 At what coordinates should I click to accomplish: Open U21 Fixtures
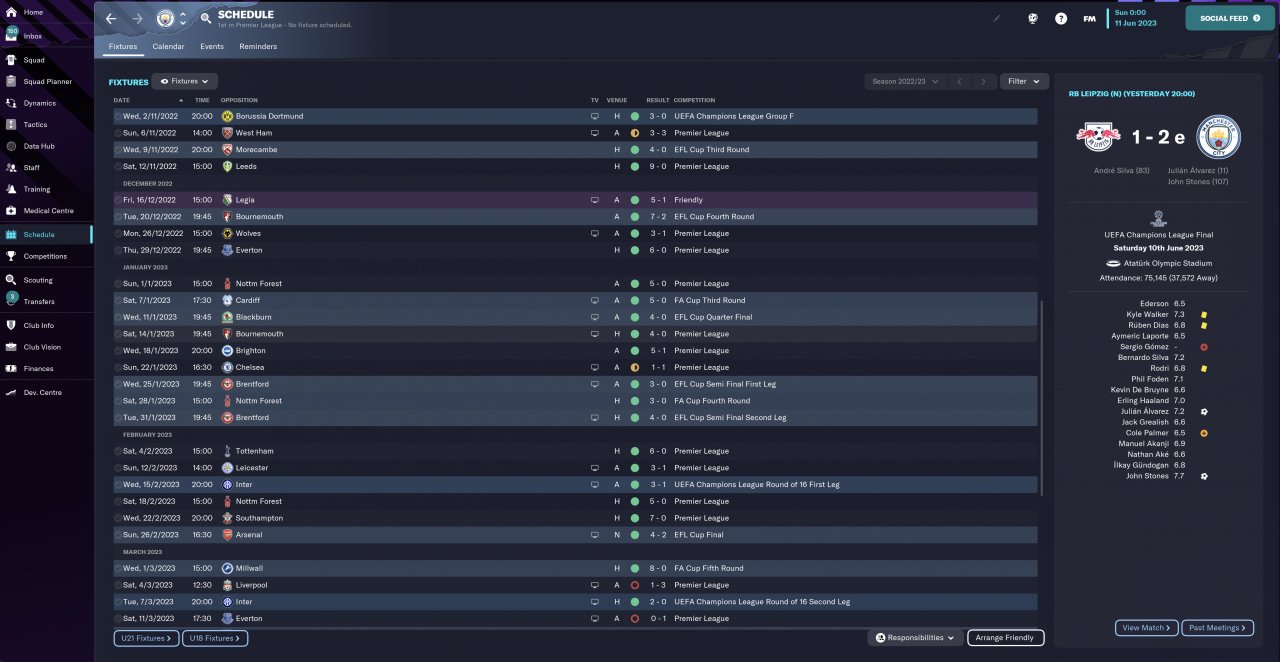coord(146,638)
